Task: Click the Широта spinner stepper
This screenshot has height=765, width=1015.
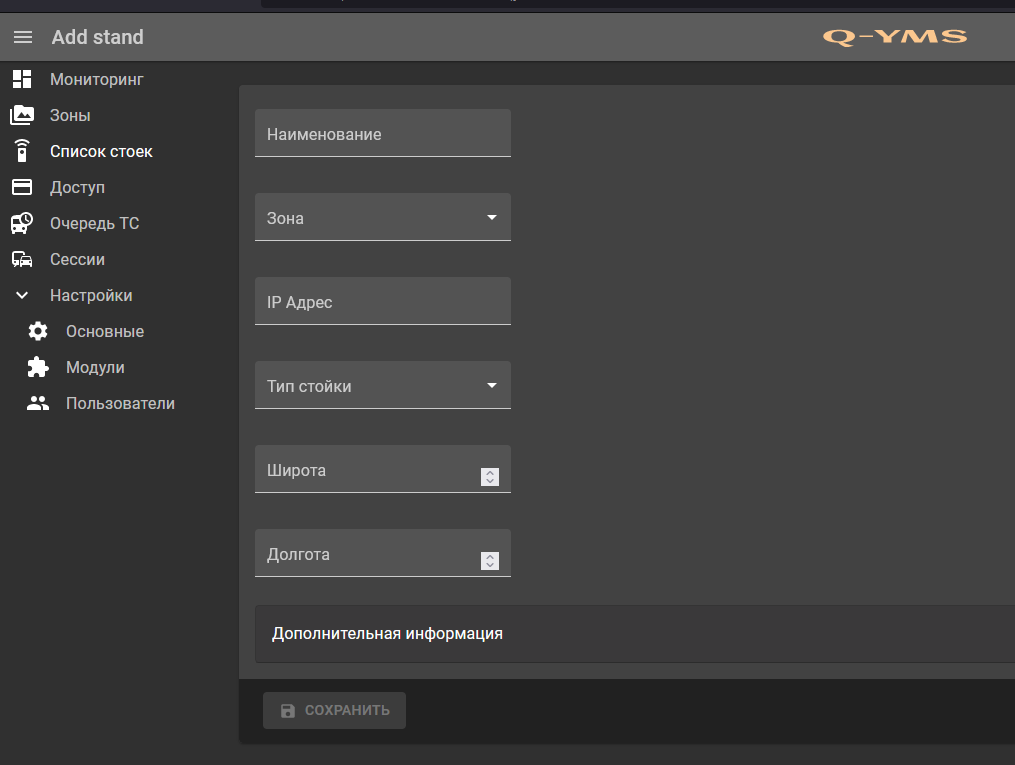Action: (490, 477)
